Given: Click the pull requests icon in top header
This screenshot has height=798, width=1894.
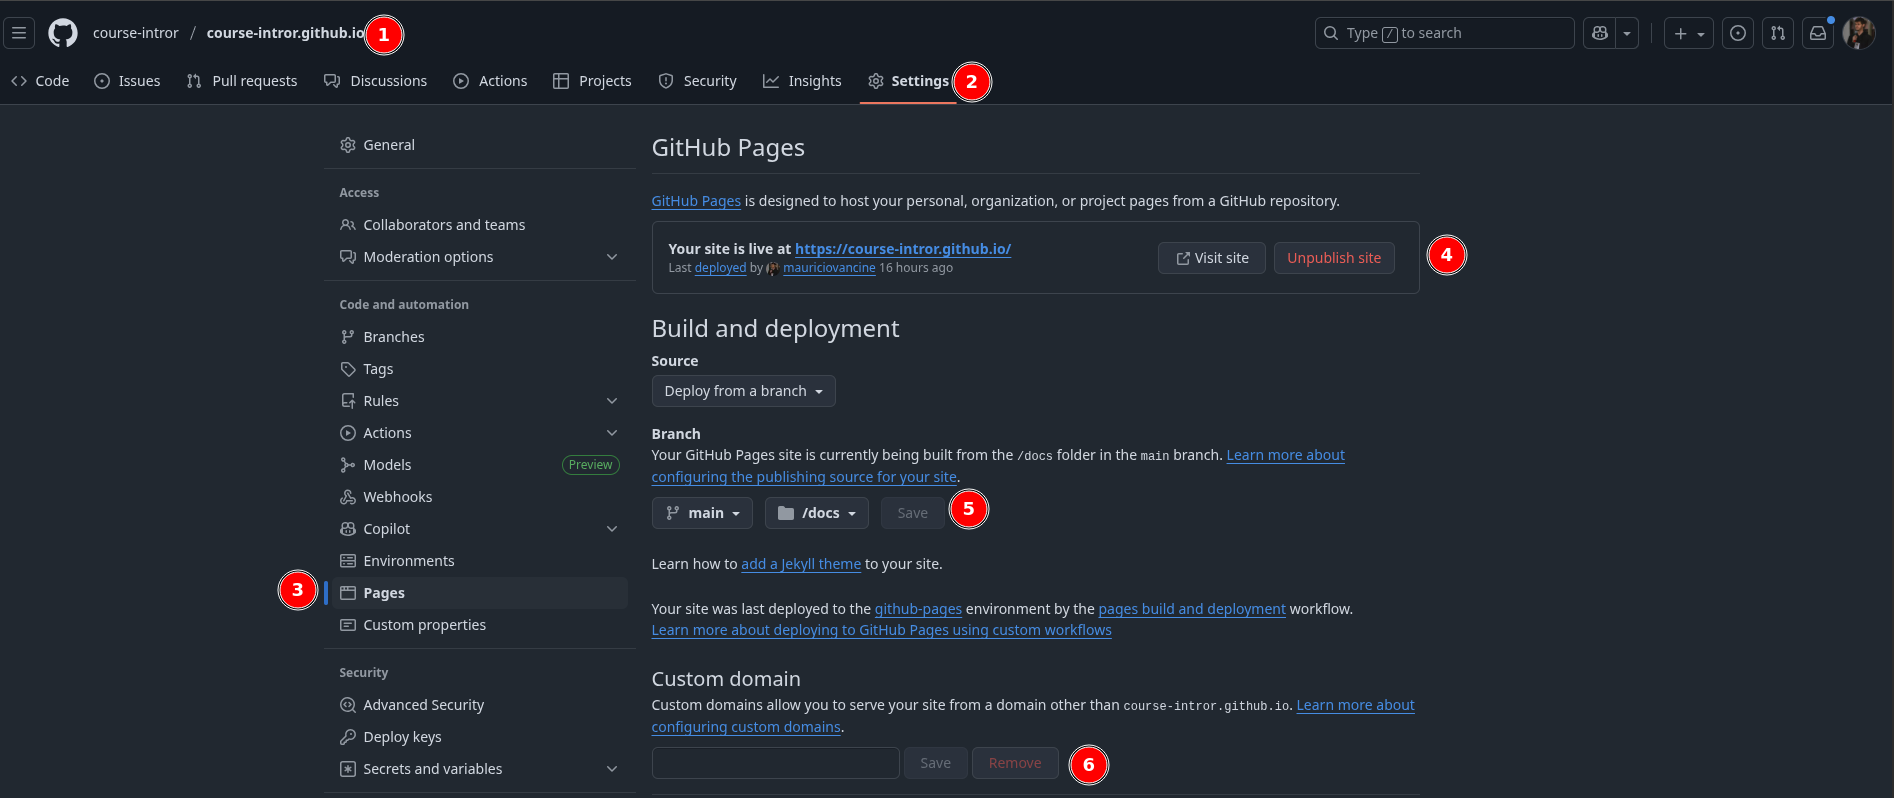Looking at the screenshot, I should pyautogui.click(x=1778, y=33).
